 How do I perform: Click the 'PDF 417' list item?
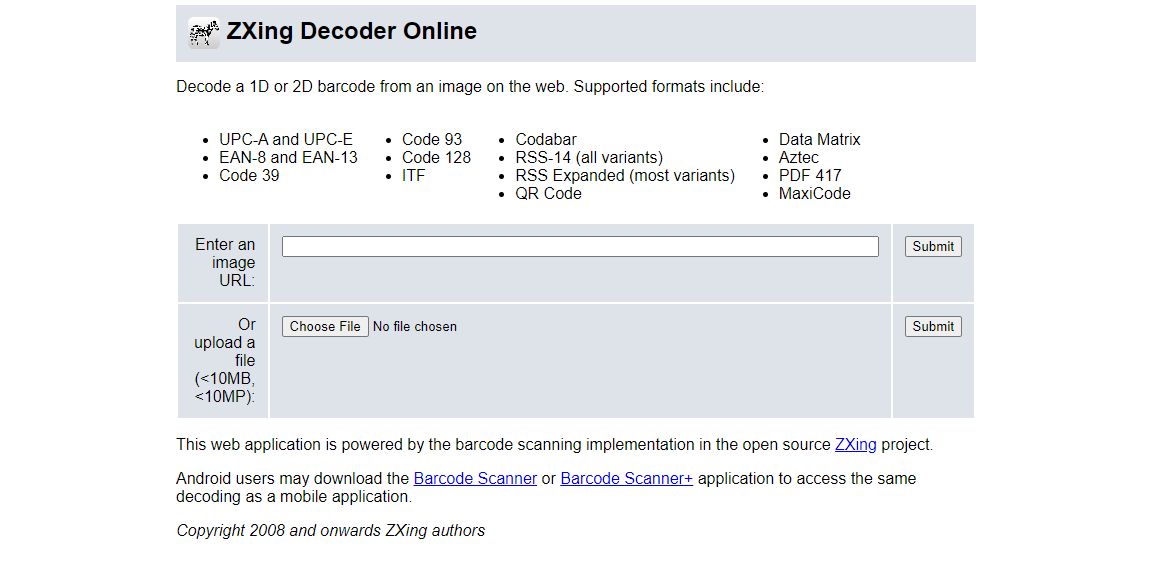[x=810, y=176]
